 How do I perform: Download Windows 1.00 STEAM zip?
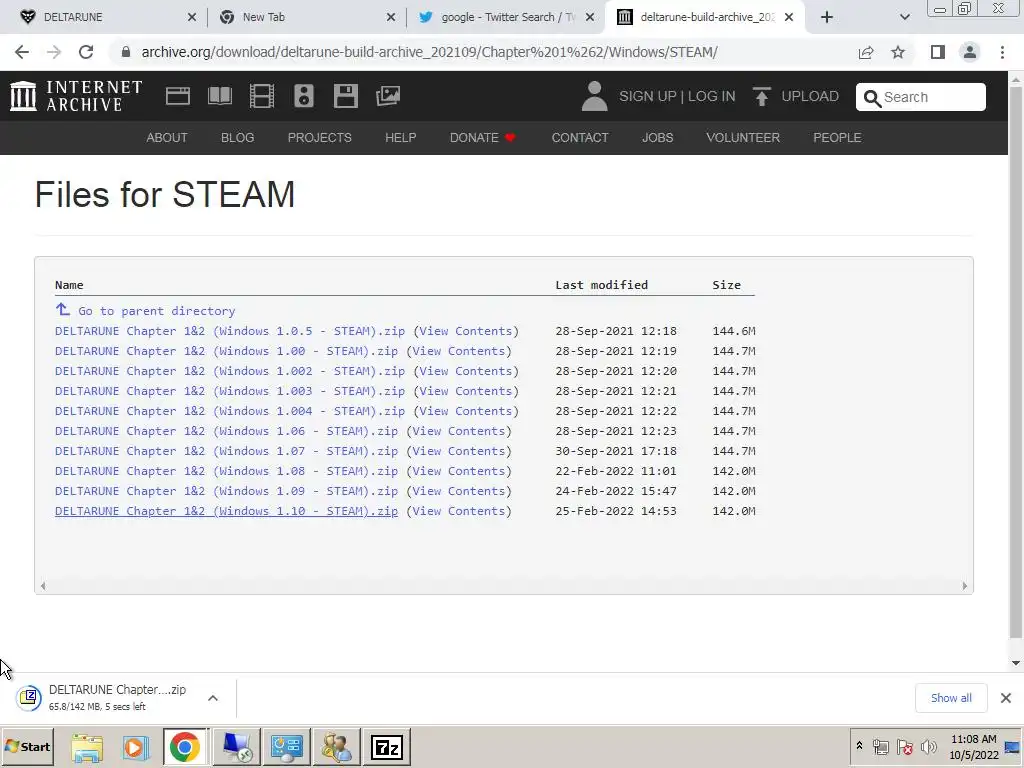tap(226, 351)
